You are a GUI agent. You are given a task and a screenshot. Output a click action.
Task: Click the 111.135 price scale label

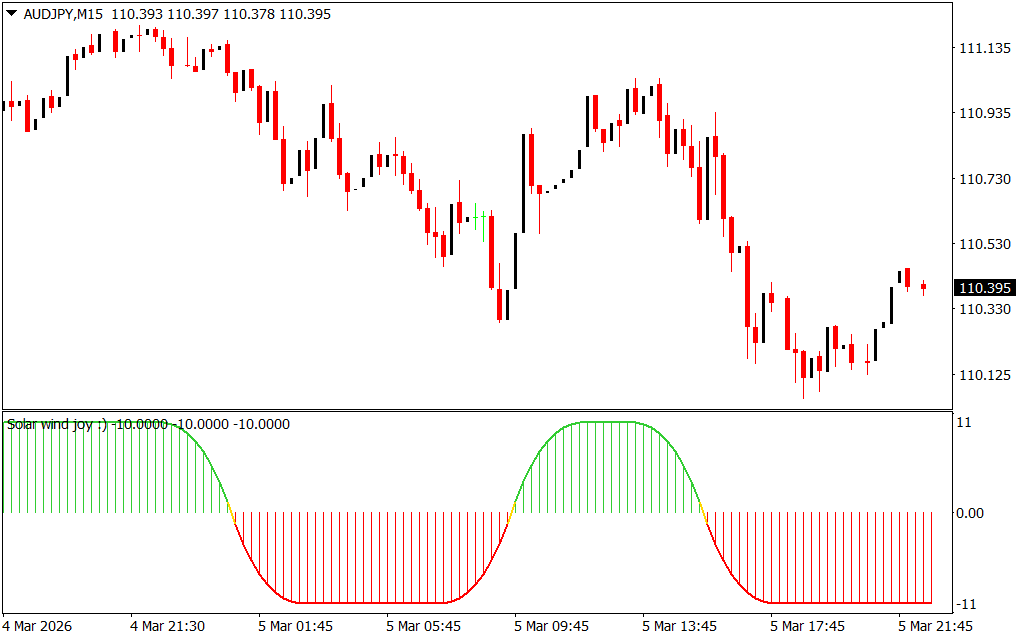[983, 48]
